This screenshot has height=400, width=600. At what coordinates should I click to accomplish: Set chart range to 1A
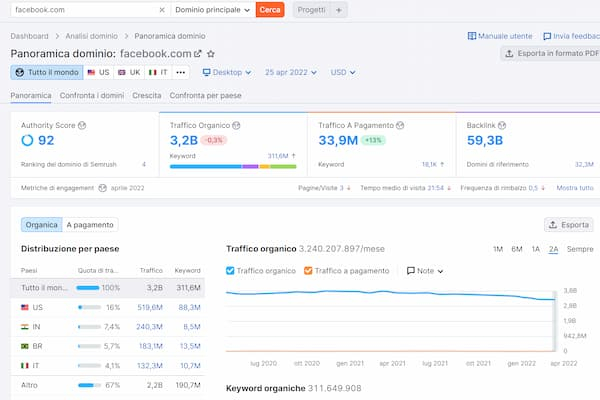tap(536, 249)
